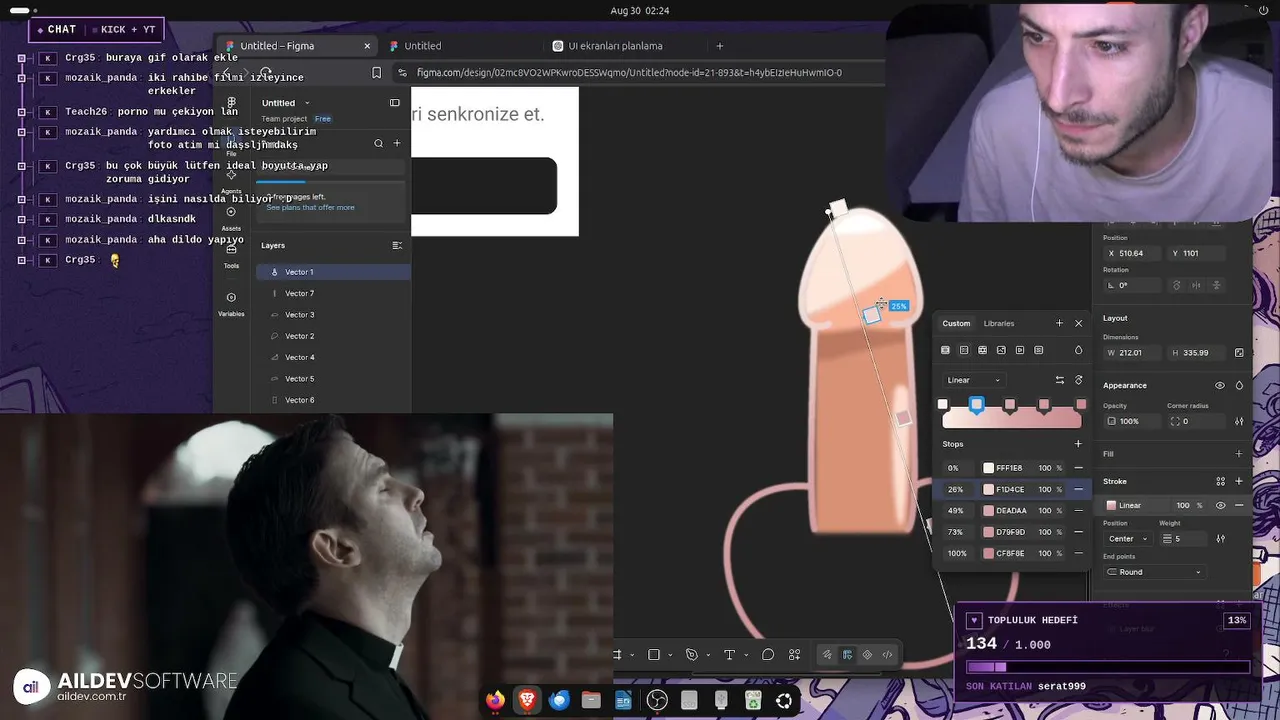Click the CF8F8E color swatch in Stops

(x=988, y=554)
